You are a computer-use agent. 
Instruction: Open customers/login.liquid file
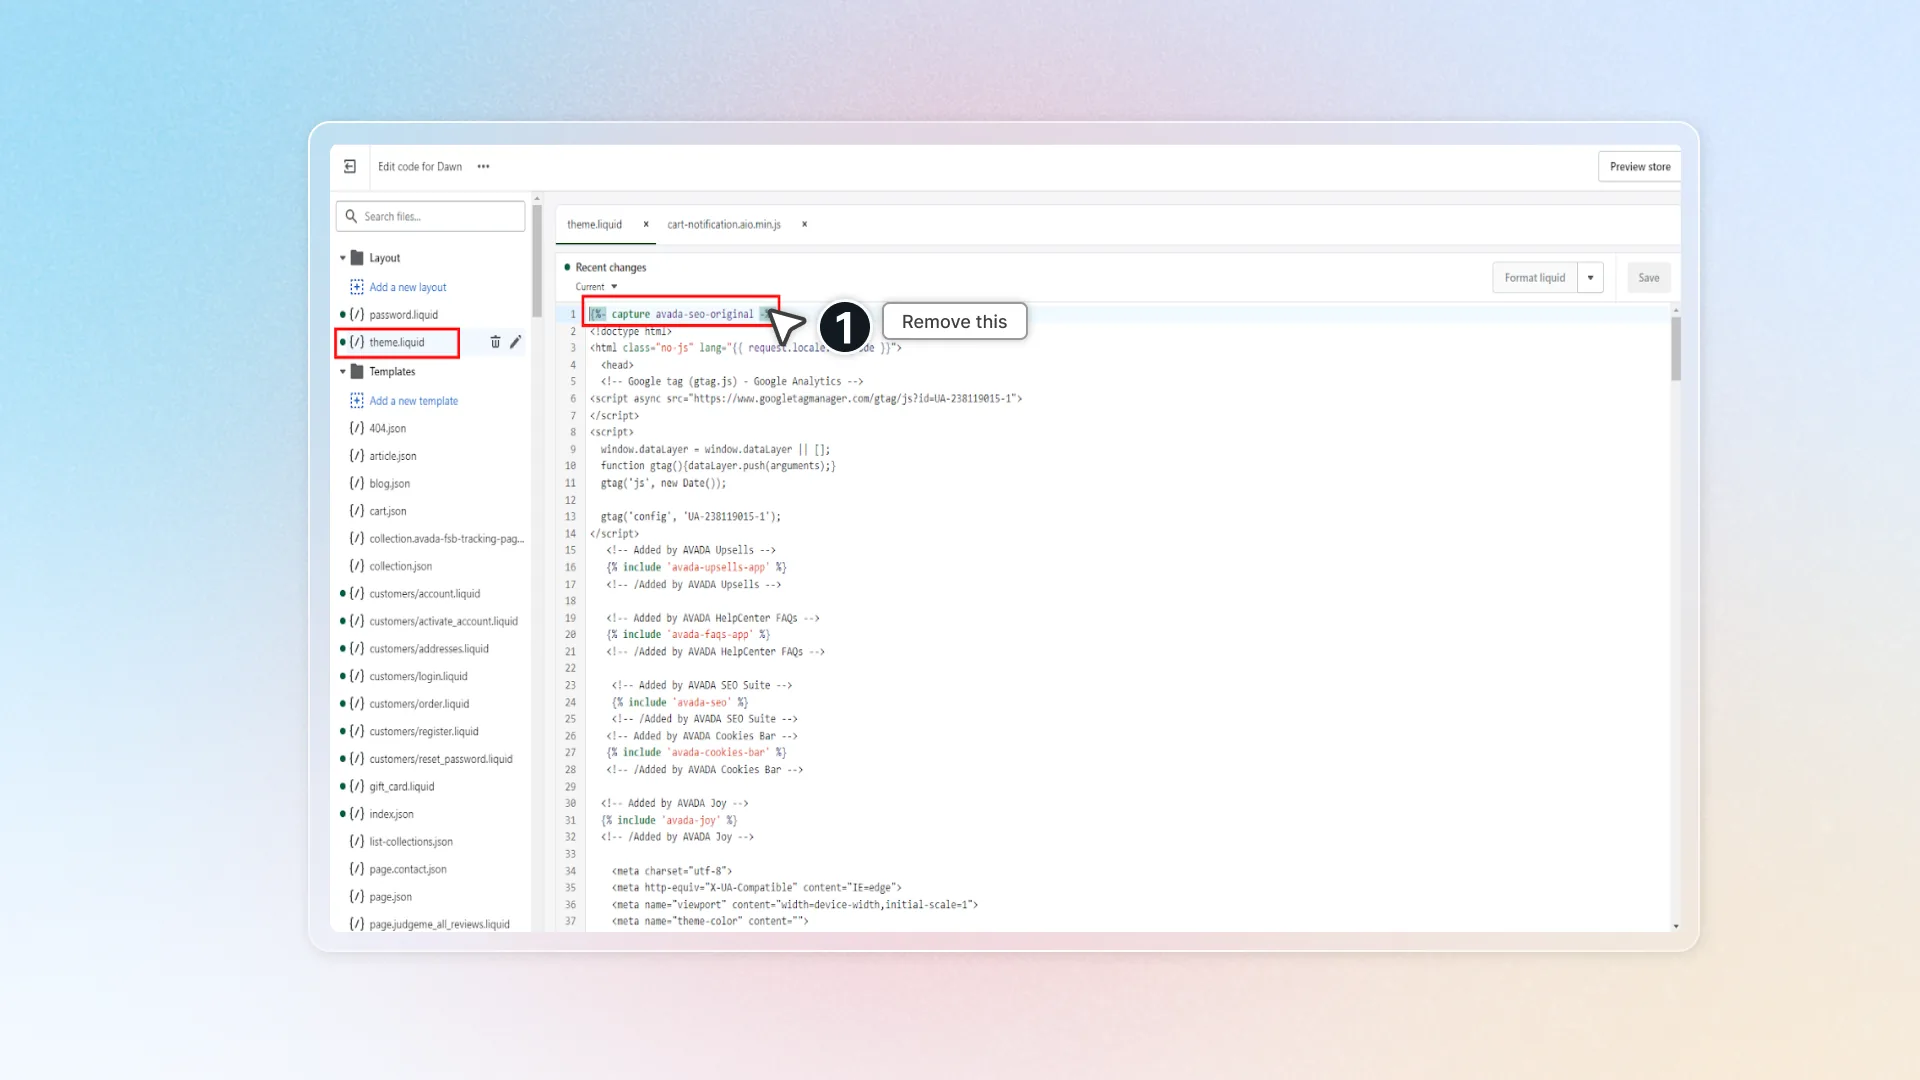(x=419, y=677)
